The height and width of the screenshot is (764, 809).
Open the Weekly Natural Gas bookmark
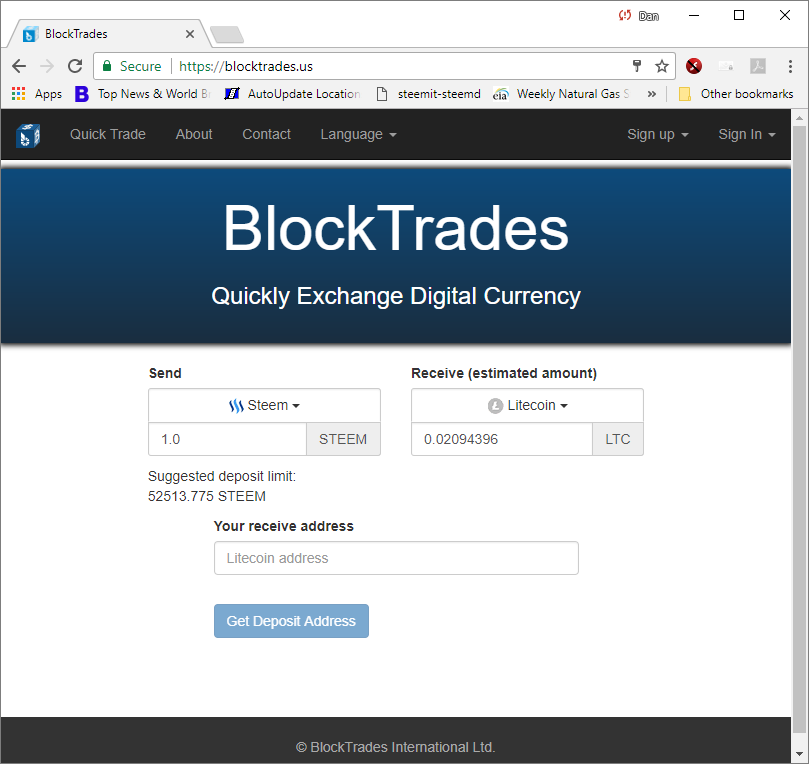pos(561,94)
